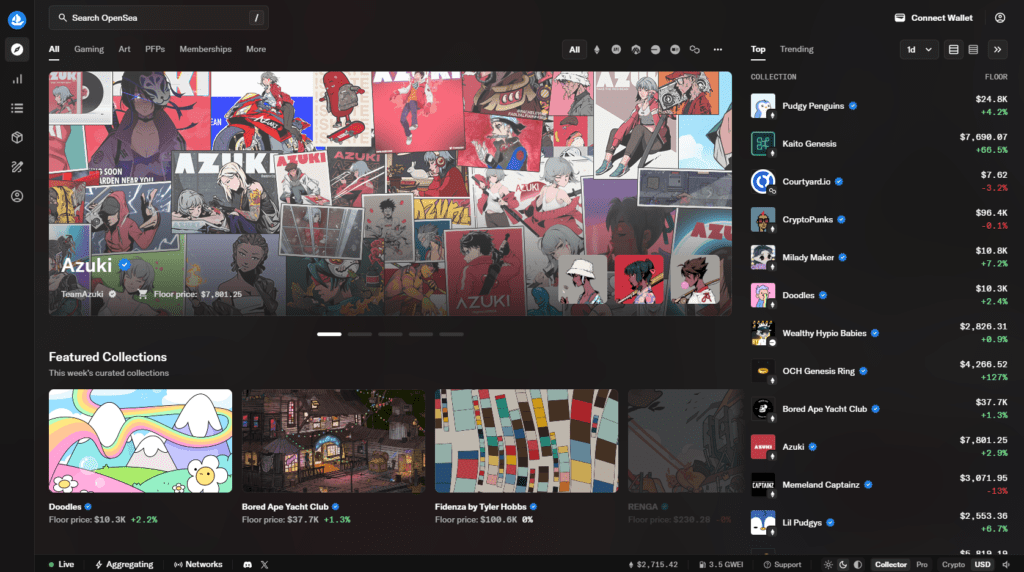Open the X (Twitter) icon in the footer
The height and width of the screenshot is (572, 1024).
coord(264,565)
